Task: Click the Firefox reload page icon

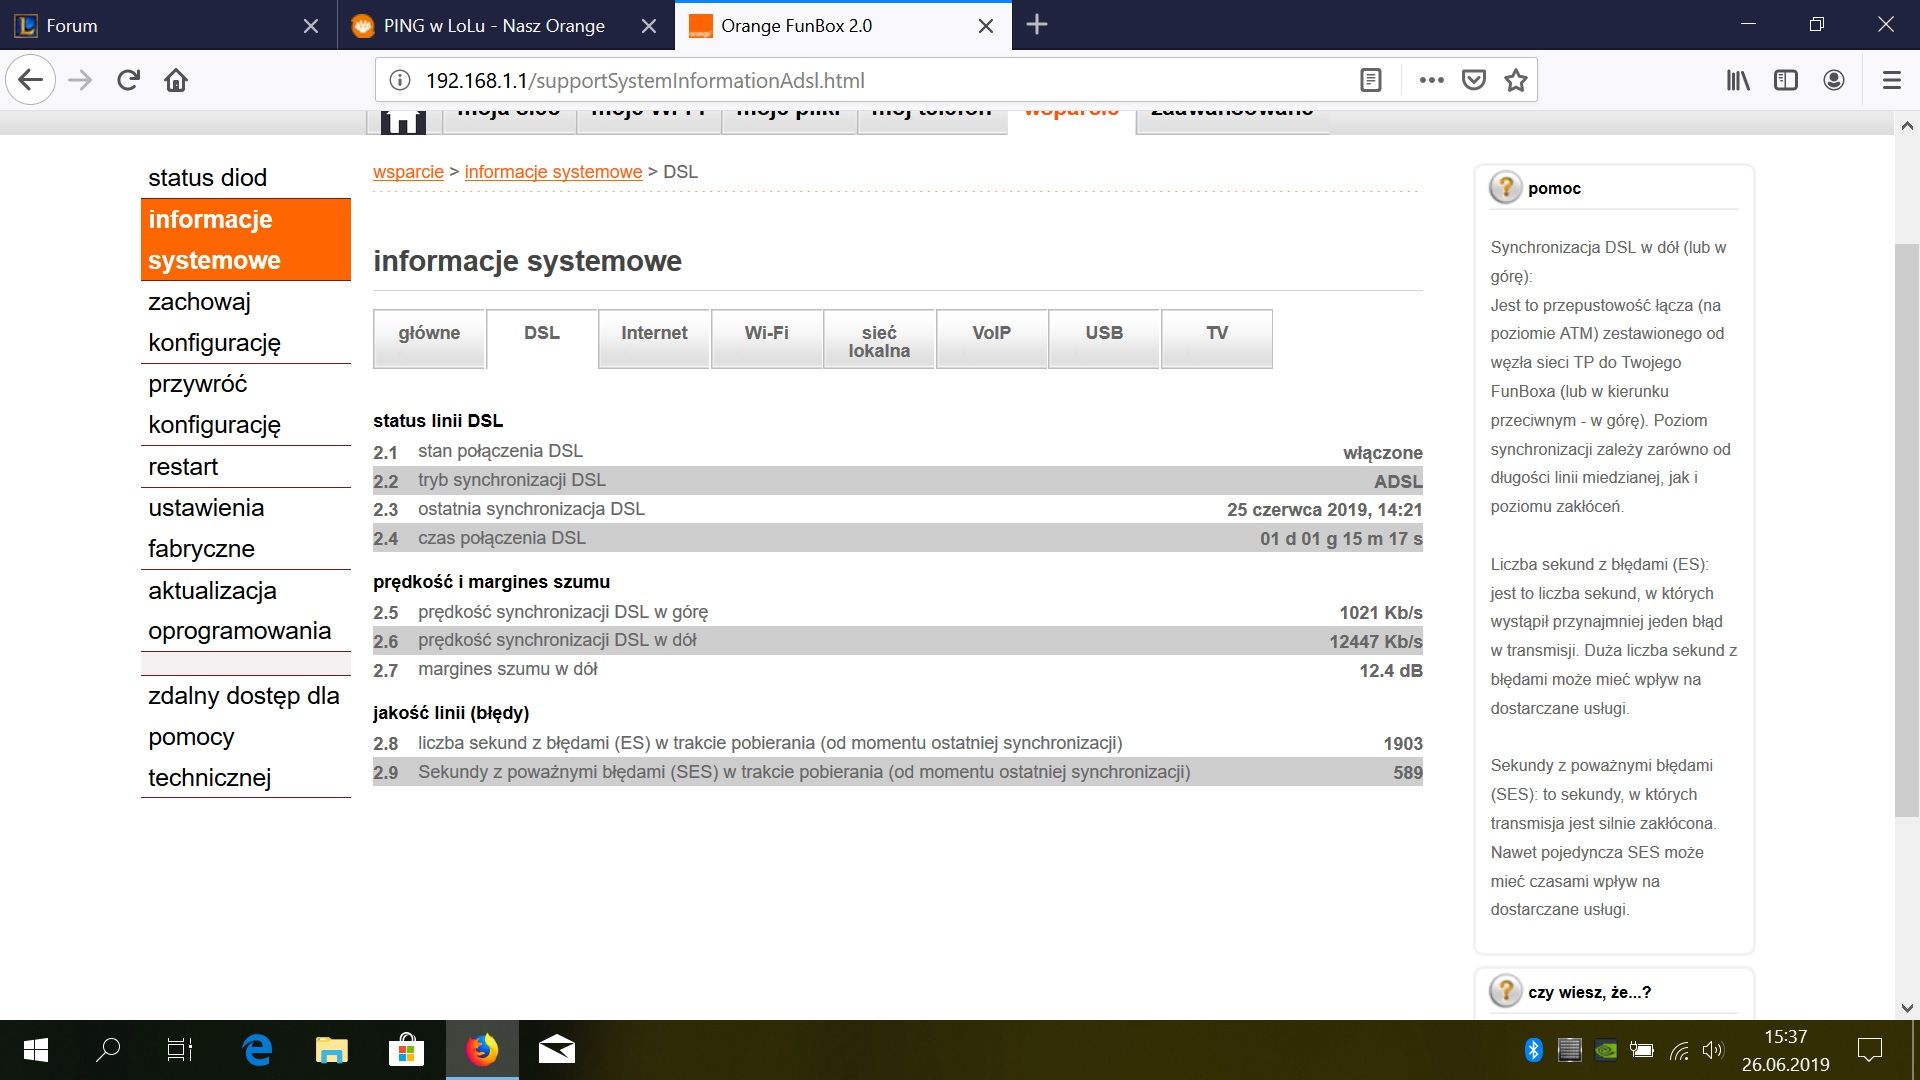Action: click(x=128, y=80)
